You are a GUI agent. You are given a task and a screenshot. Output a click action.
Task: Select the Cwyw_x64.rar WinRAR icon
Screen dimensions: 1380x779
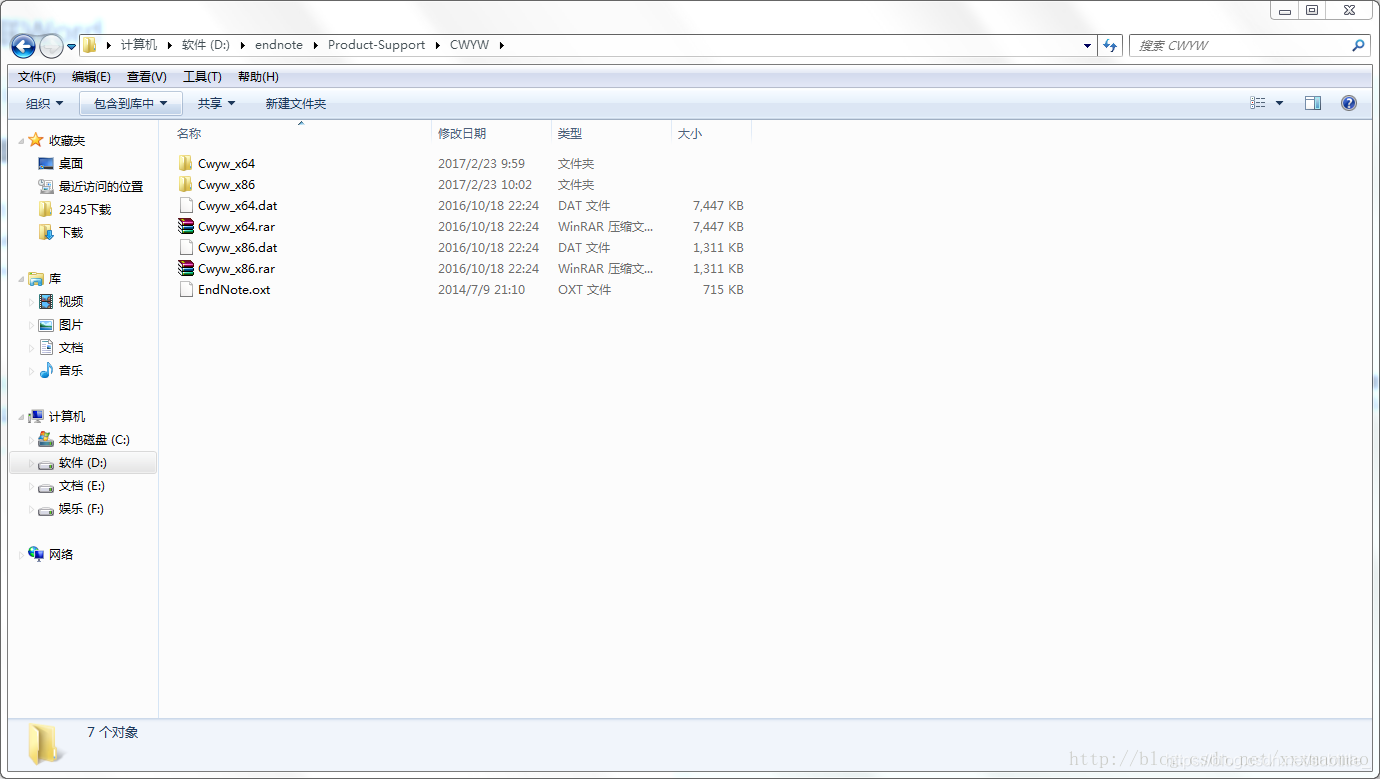point(185,226)
